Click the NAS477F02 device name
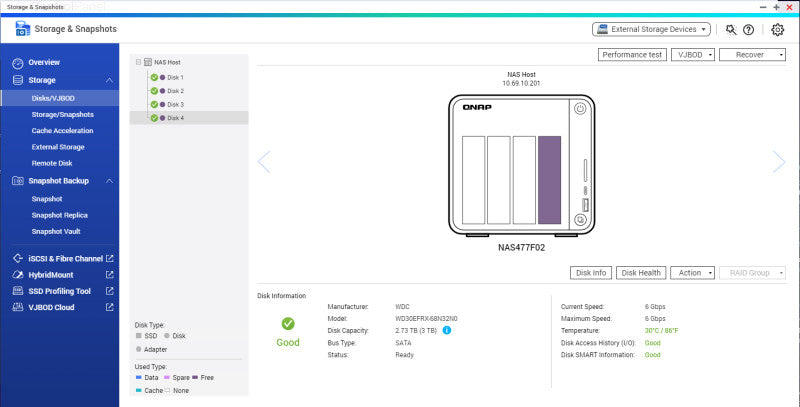This screenshot has width=800, height=407. pos(521,248)
